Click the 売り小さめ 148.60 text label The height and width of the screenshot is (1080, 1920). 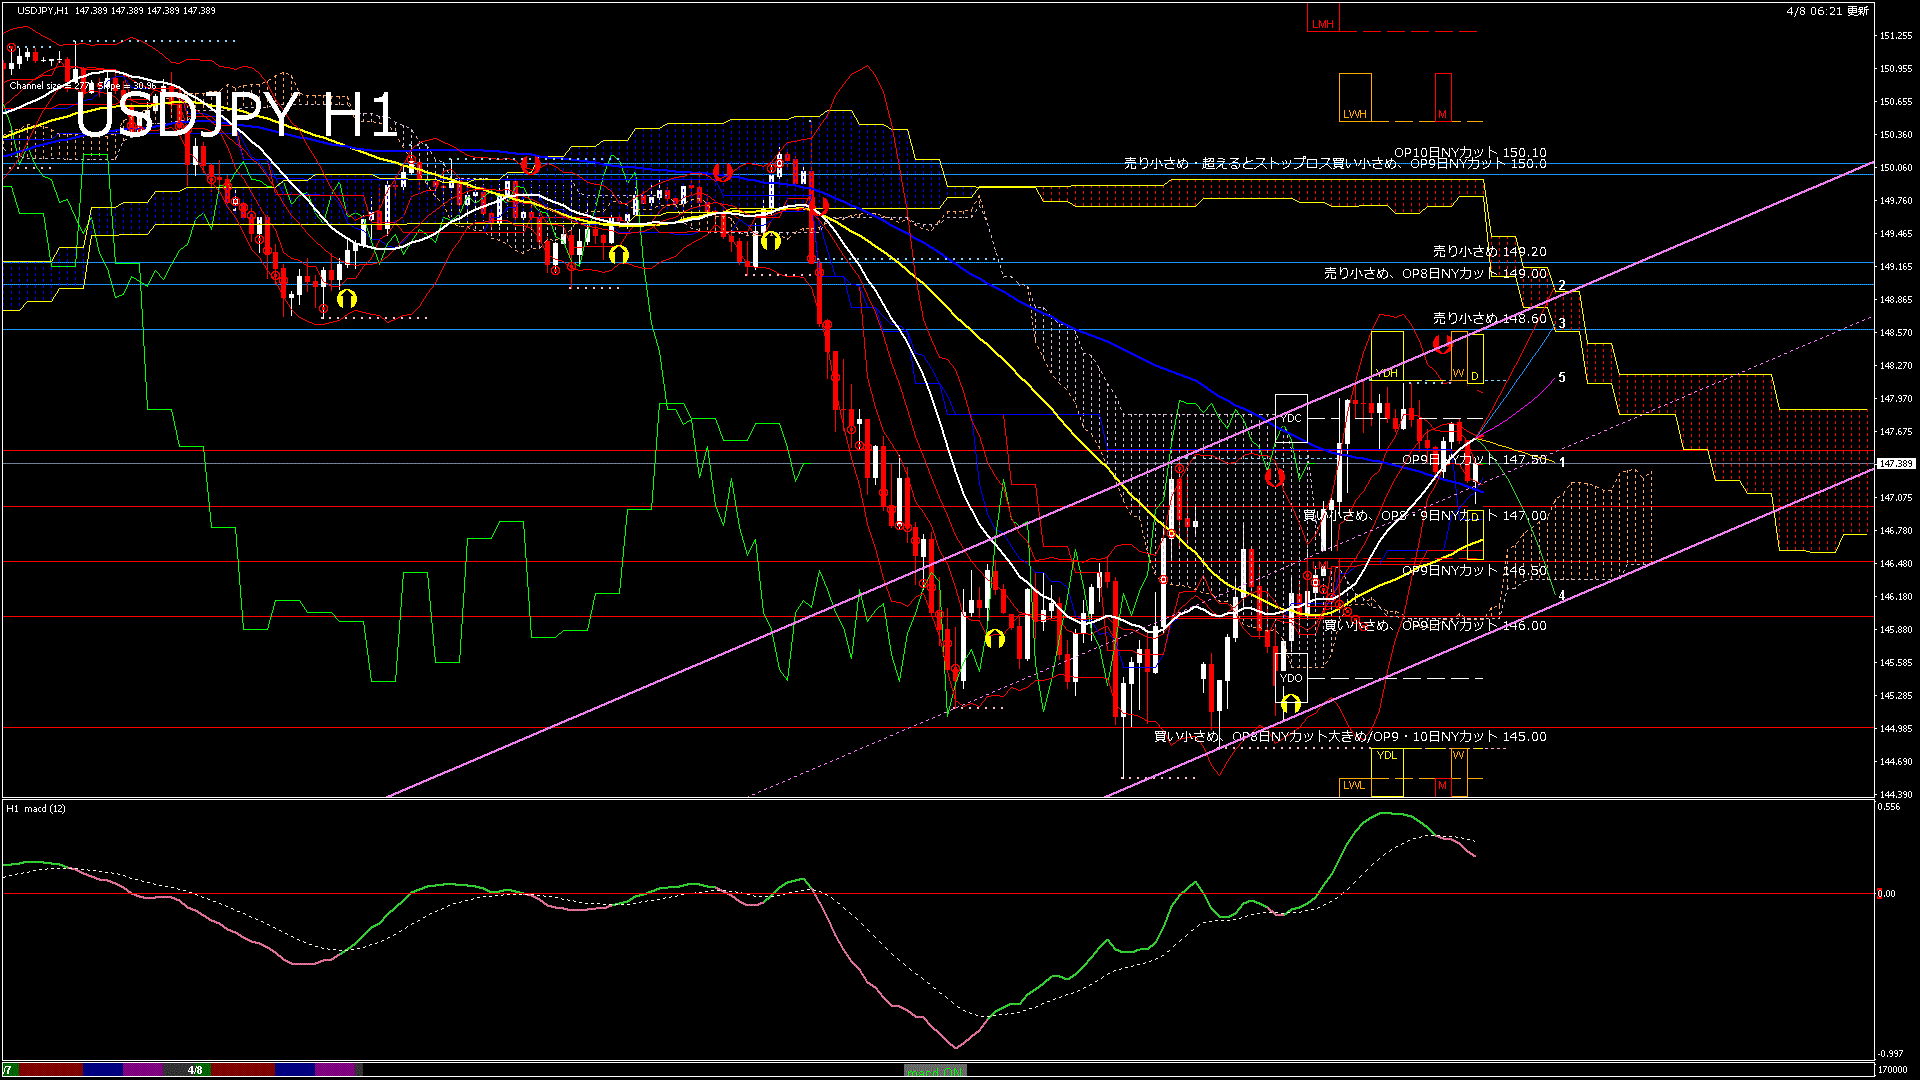tap(1489, 318)
